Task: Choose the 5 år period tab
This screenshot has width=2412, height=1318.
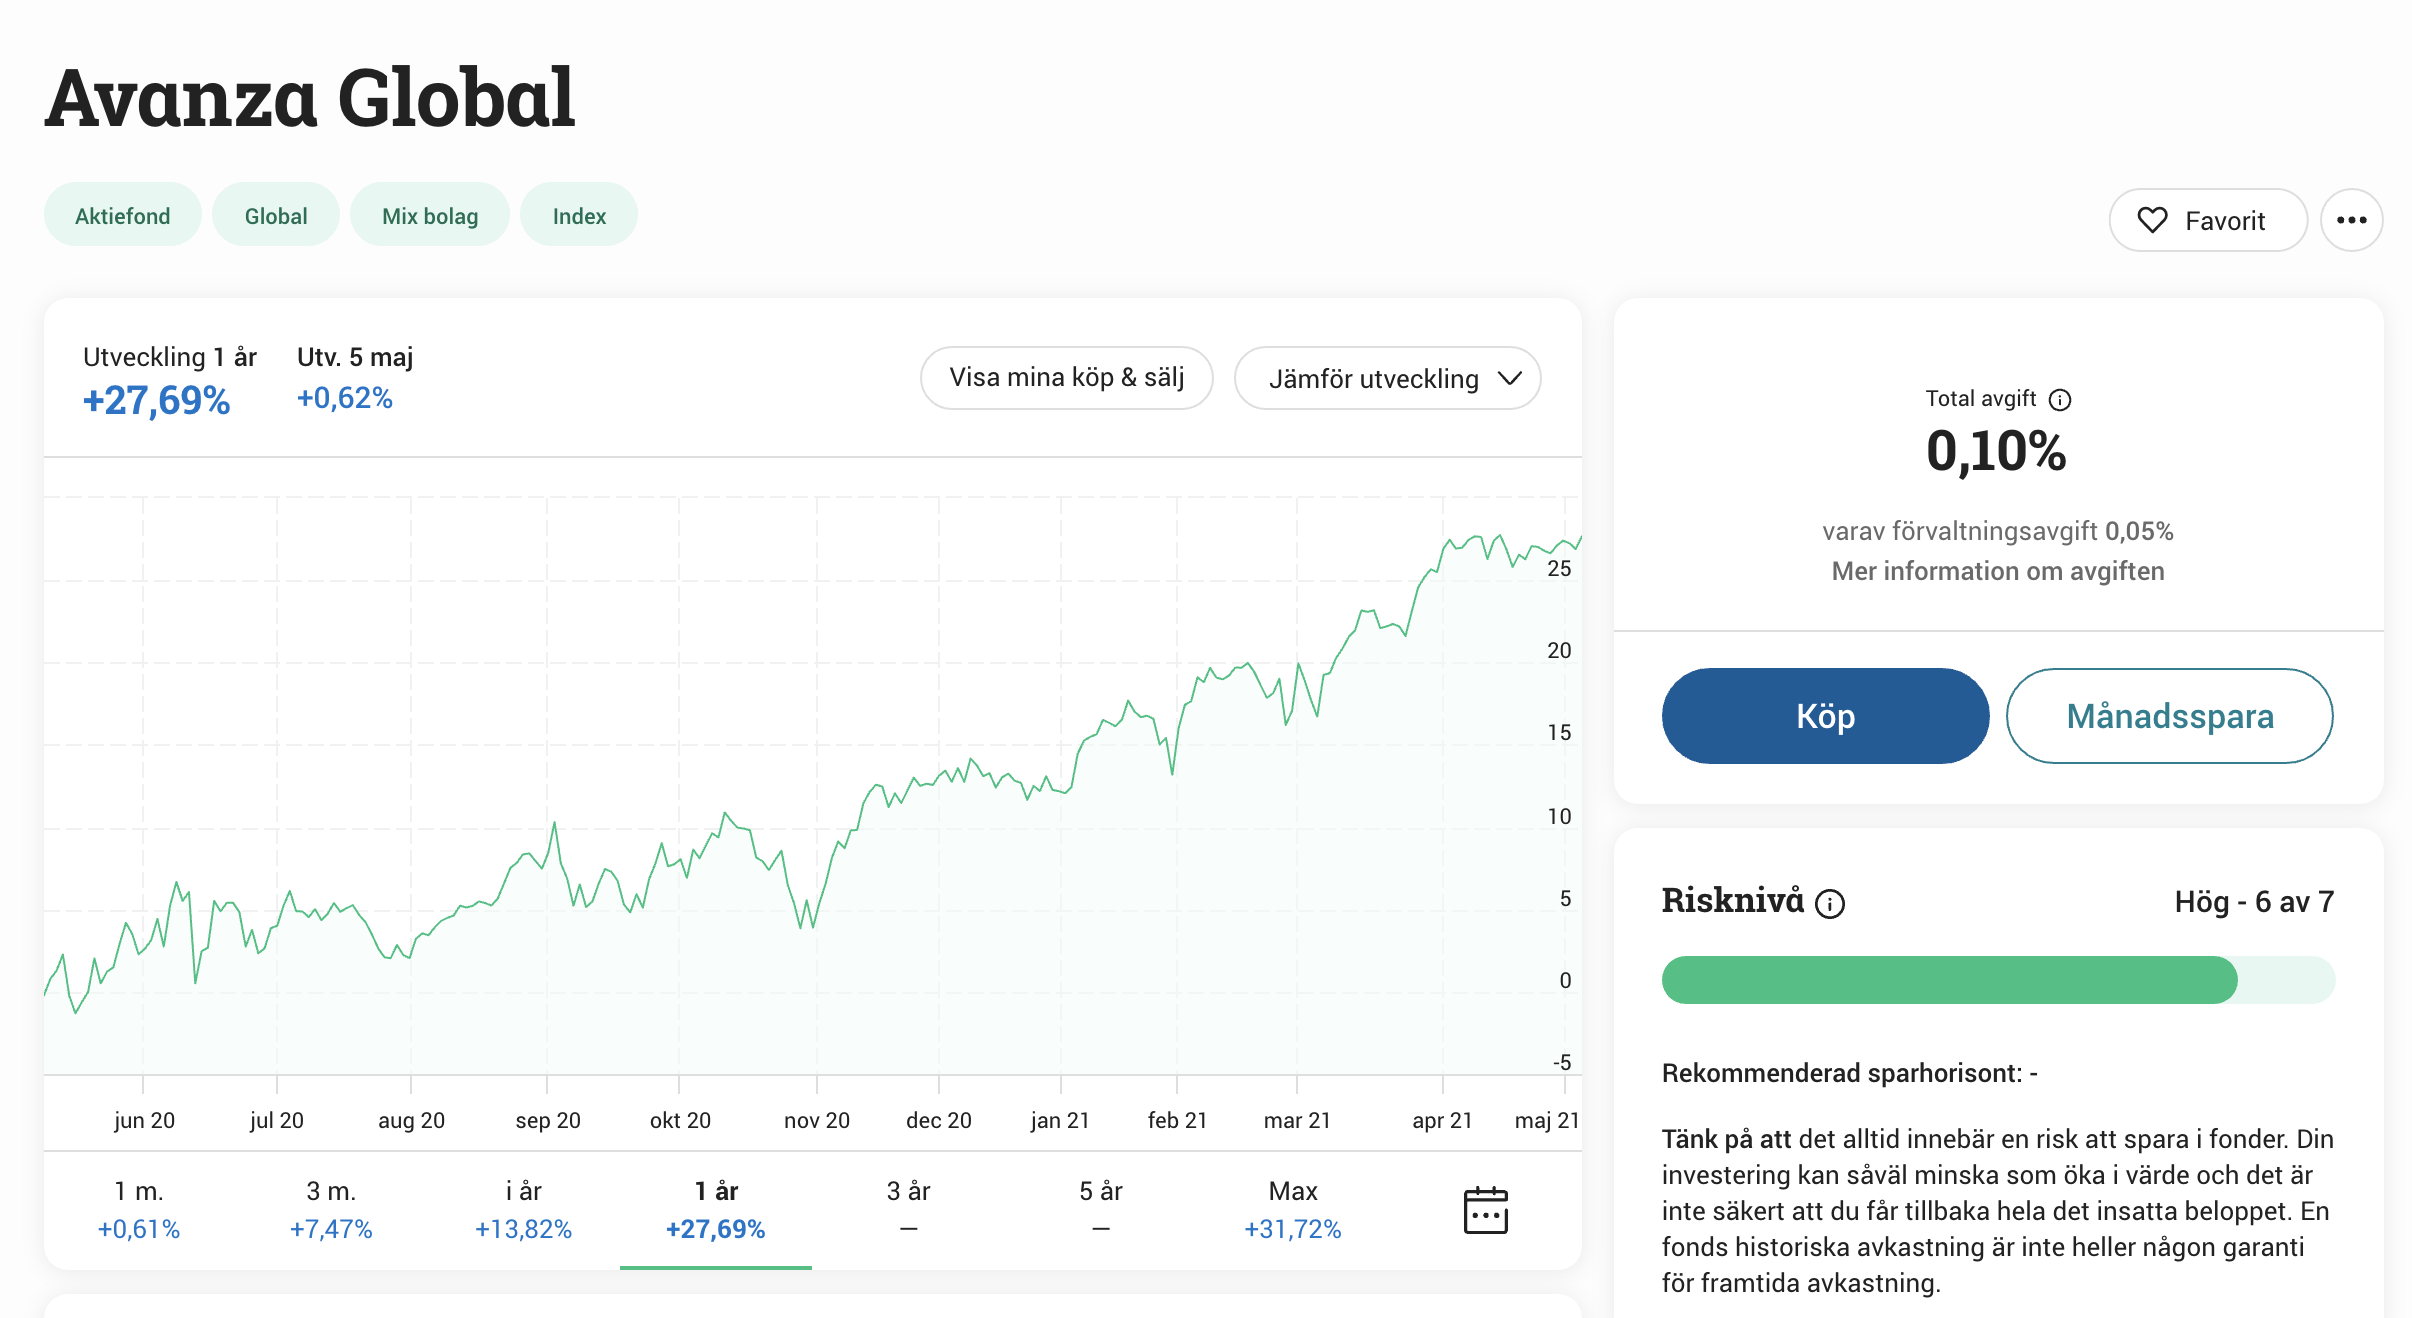Action: pyautogui.click(x=1100, y=1209)
